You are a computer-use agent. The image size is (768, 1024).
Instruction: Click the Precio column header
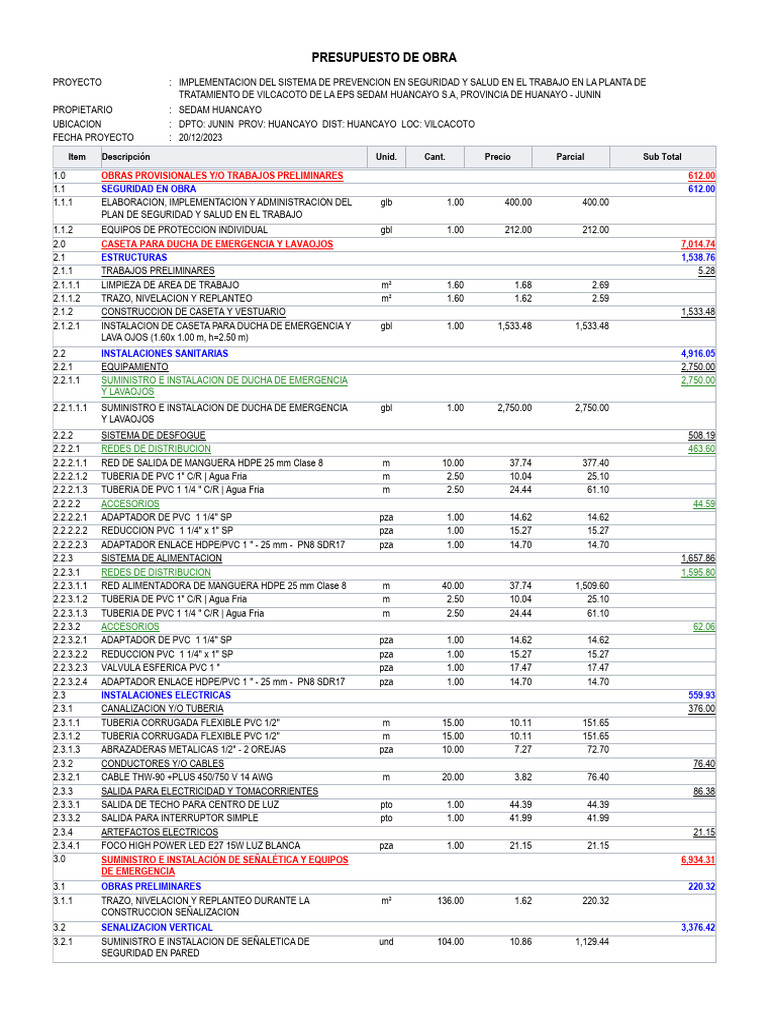(498, 157)
